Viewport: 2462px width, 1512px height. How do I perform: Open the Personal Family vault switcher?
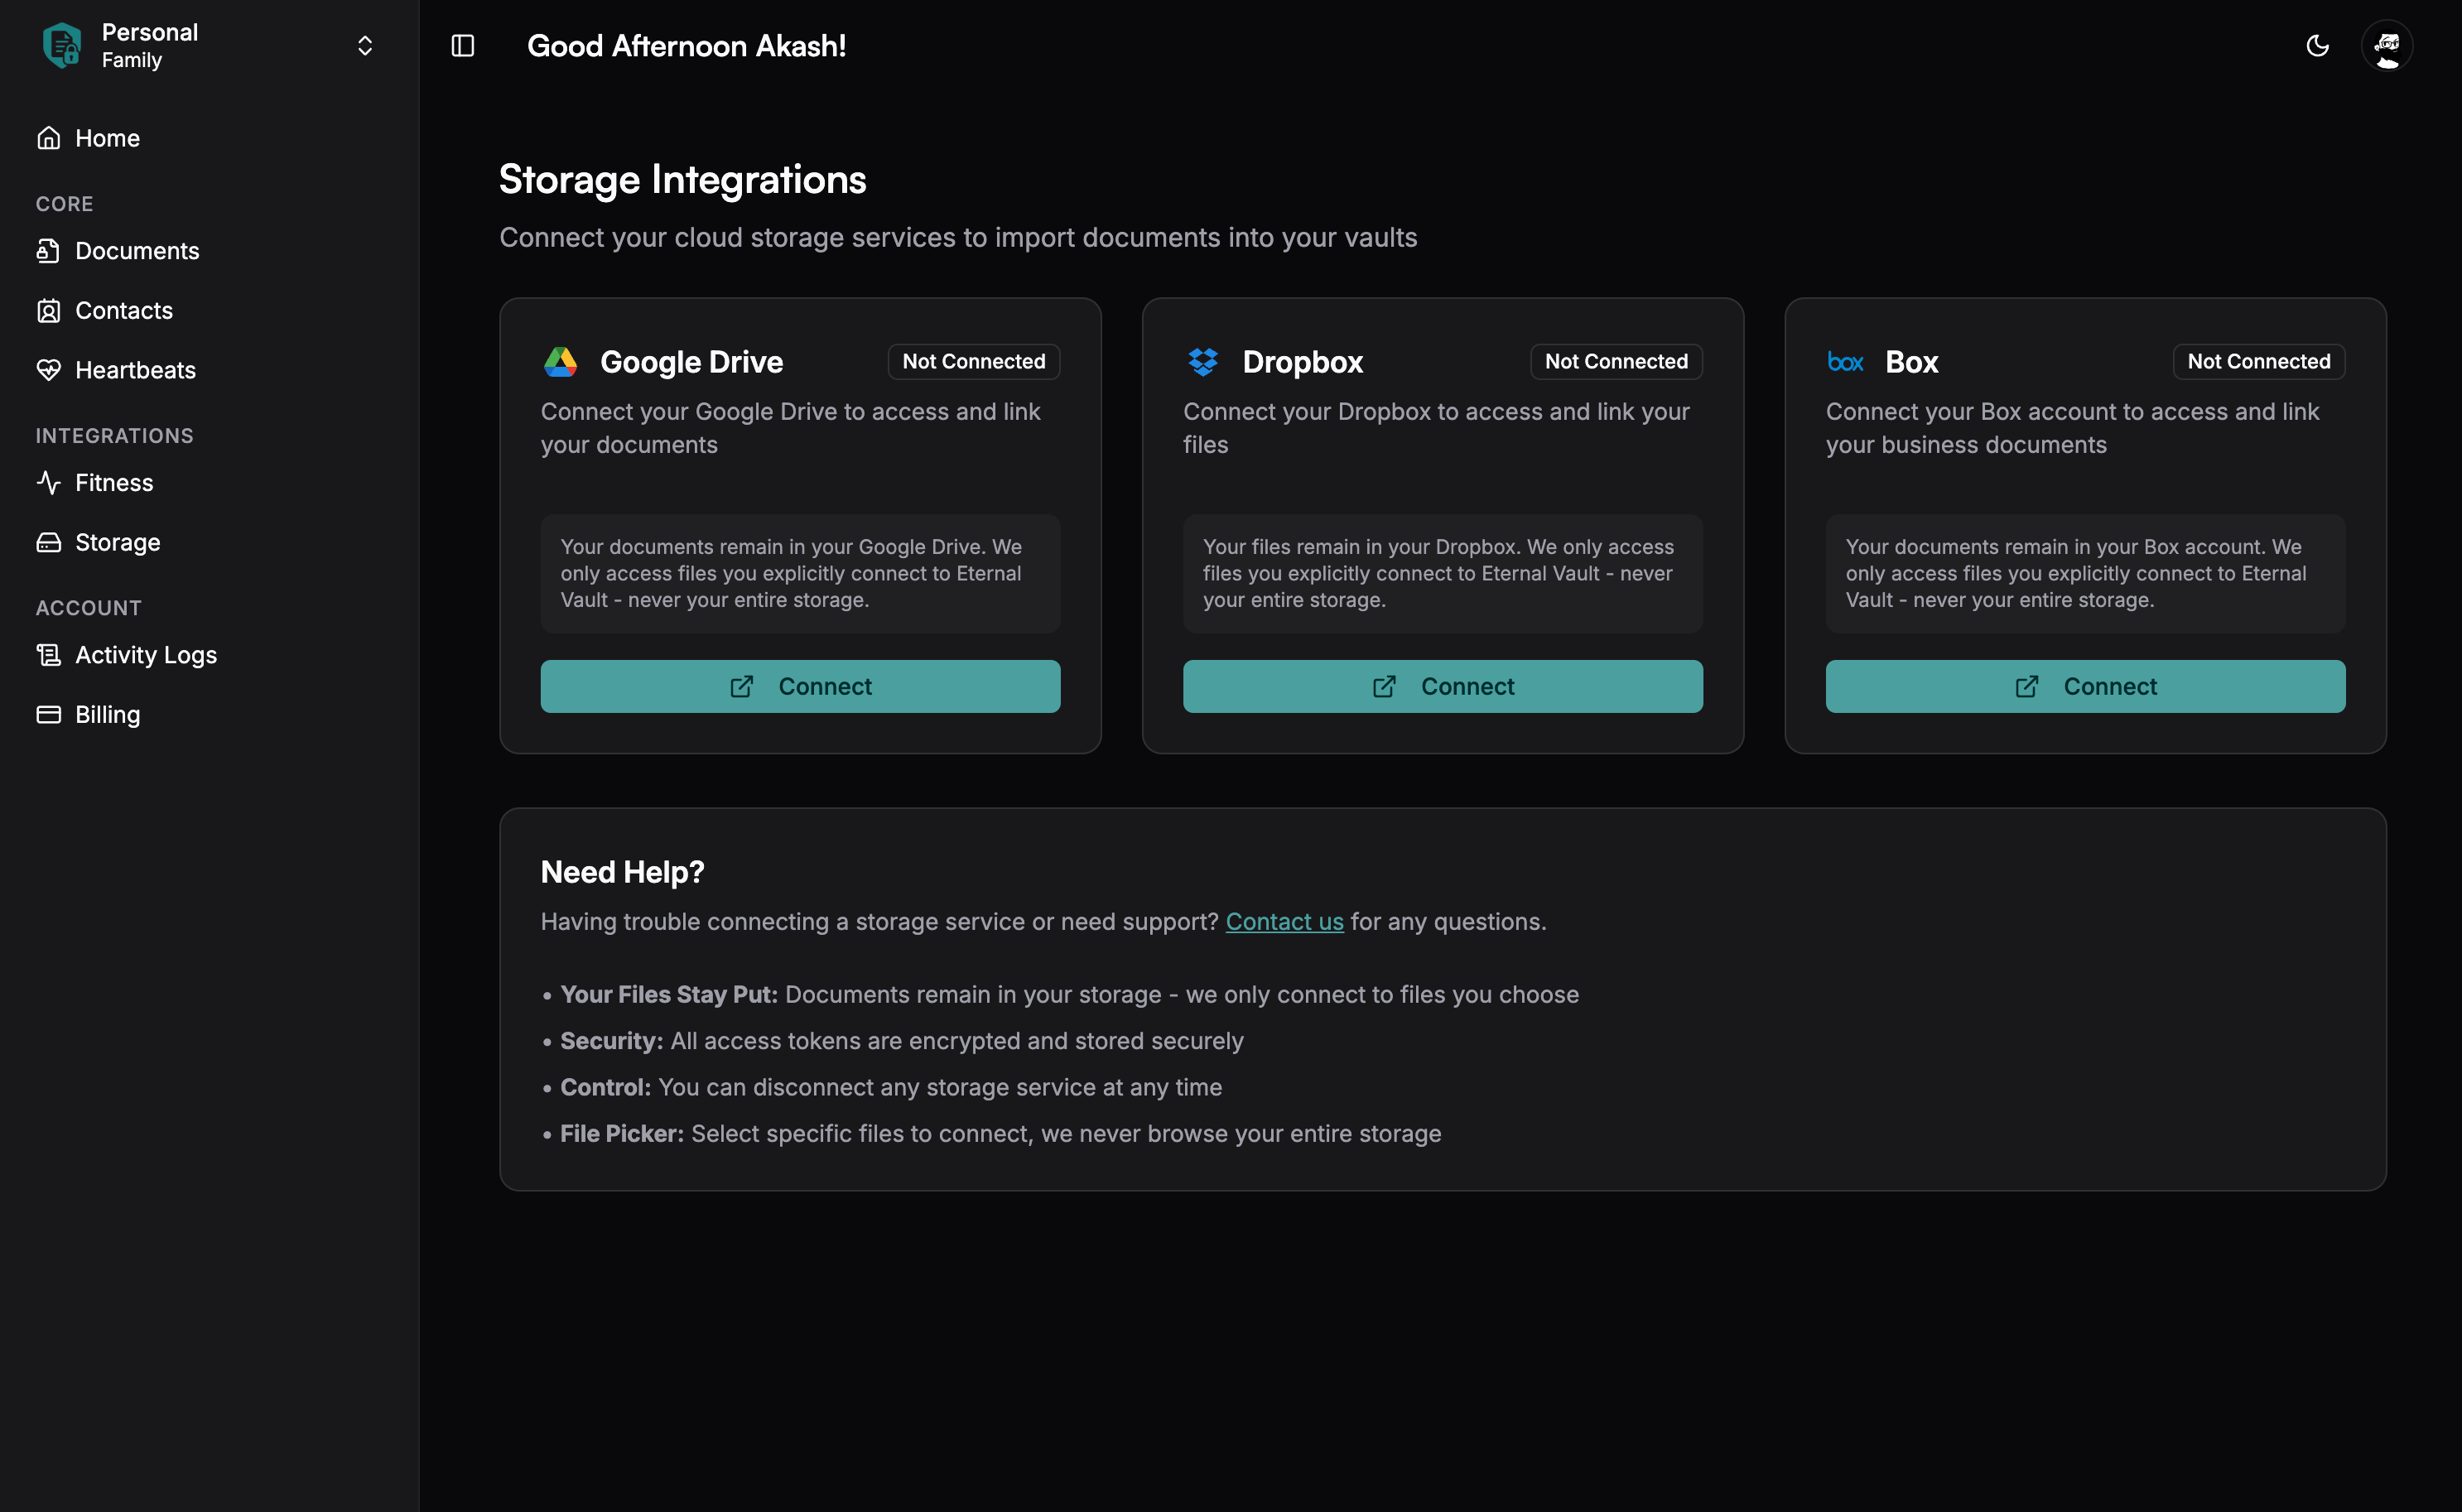pyautogui.click(x=209, y=45)
